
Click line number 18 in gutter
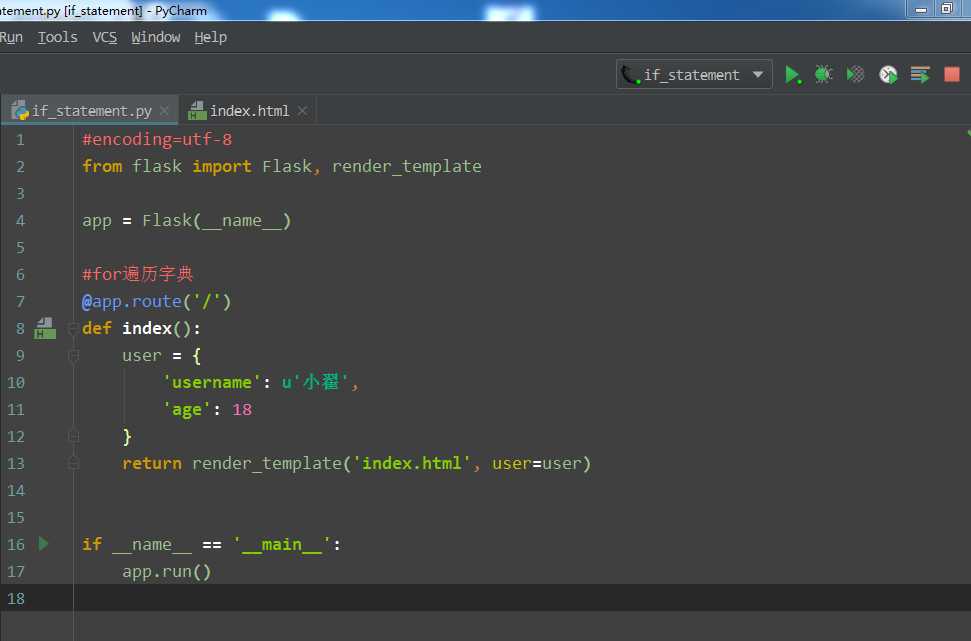point(16,598)
